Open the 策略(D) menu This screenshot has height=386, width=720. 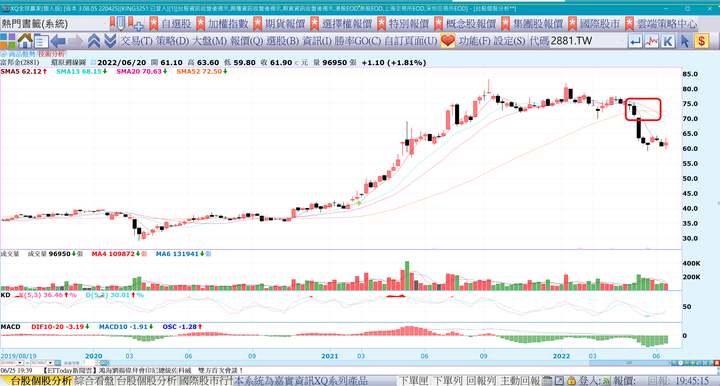[172, 41]
